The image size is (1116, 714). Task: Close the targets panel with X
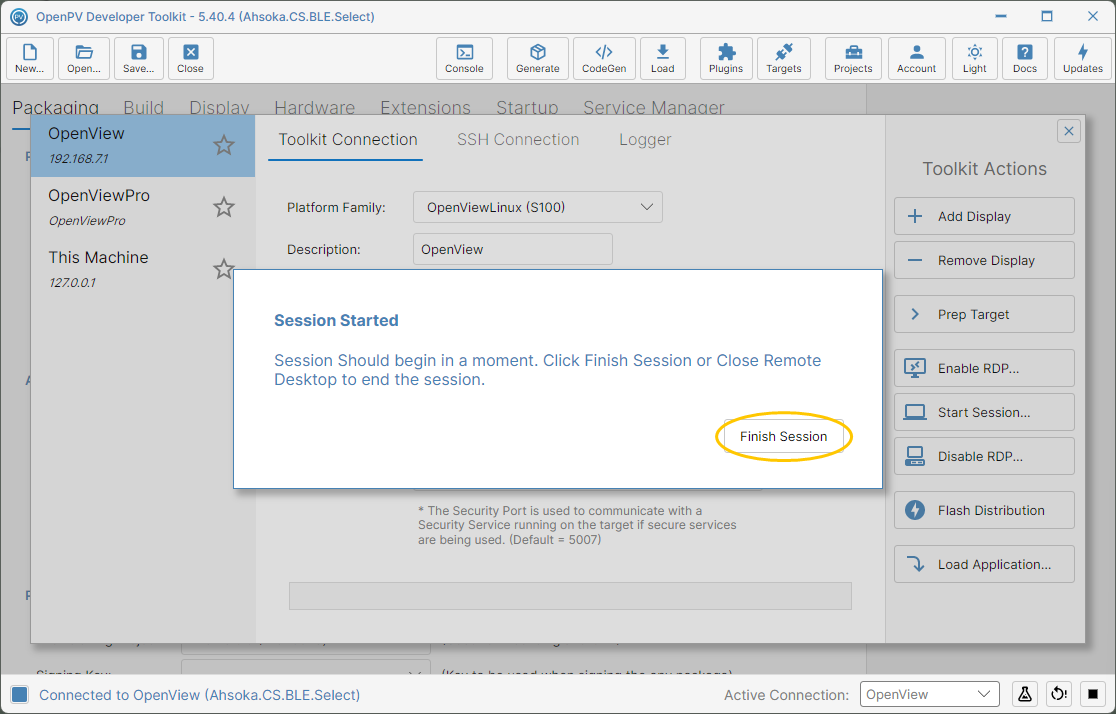1068,131
